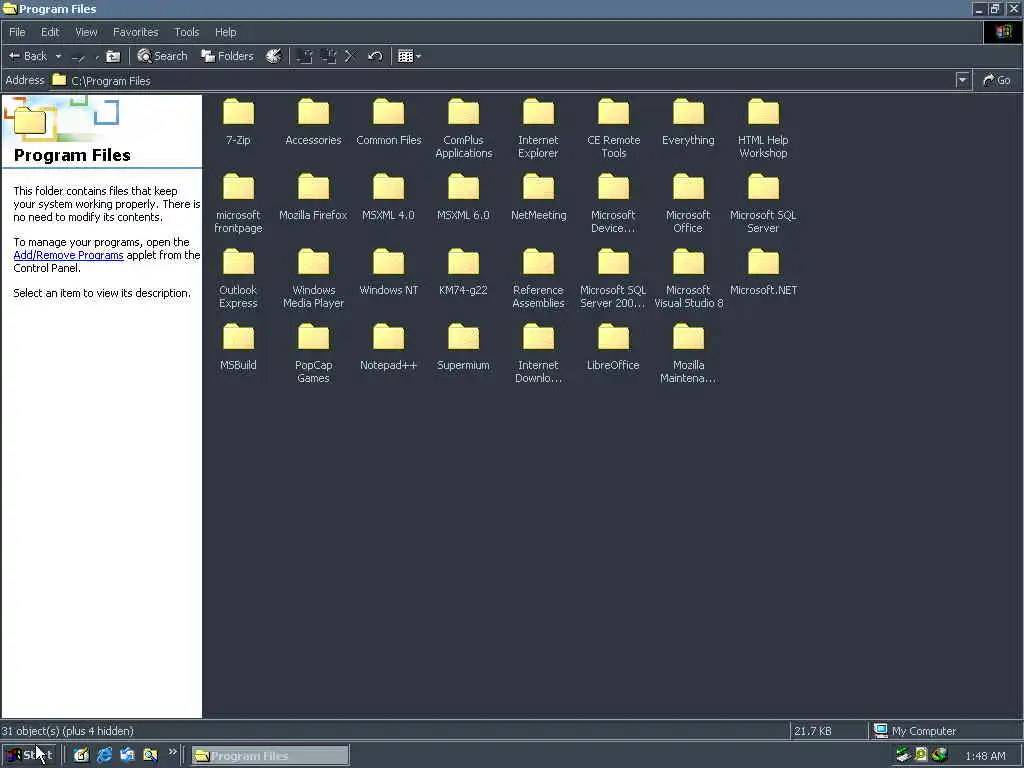Image resolution: width=1024 pixels, height=768 pixels.
Task: Open the Back button history dropdown arrow
Action: (58, 56)
